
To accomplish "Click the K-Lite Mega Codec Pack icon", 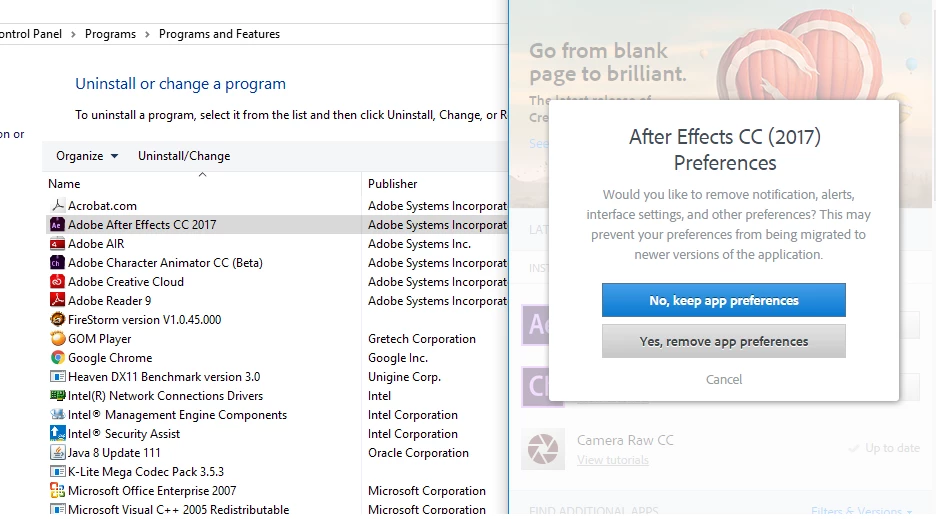I will 57,472.
